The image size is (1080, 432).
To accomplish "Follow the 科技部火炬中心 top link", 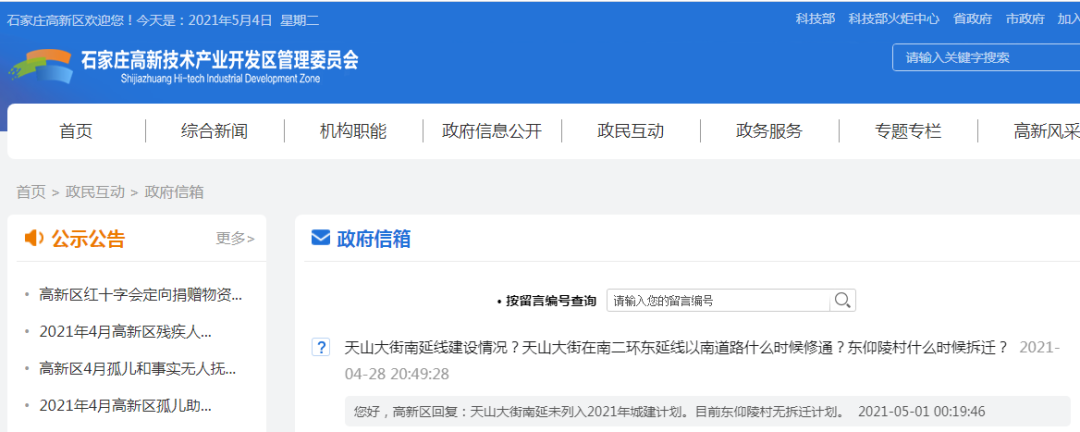I will [894, 19].
